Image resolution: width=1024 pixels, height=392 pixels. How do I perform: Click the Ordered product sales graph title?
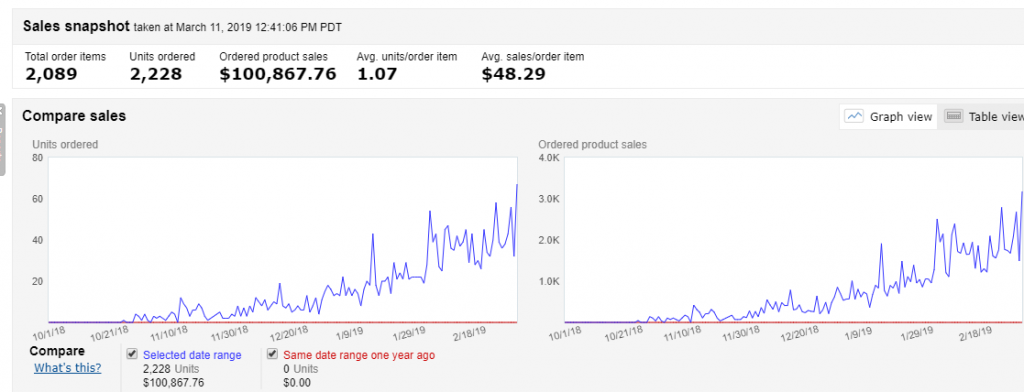coord(592,144)
